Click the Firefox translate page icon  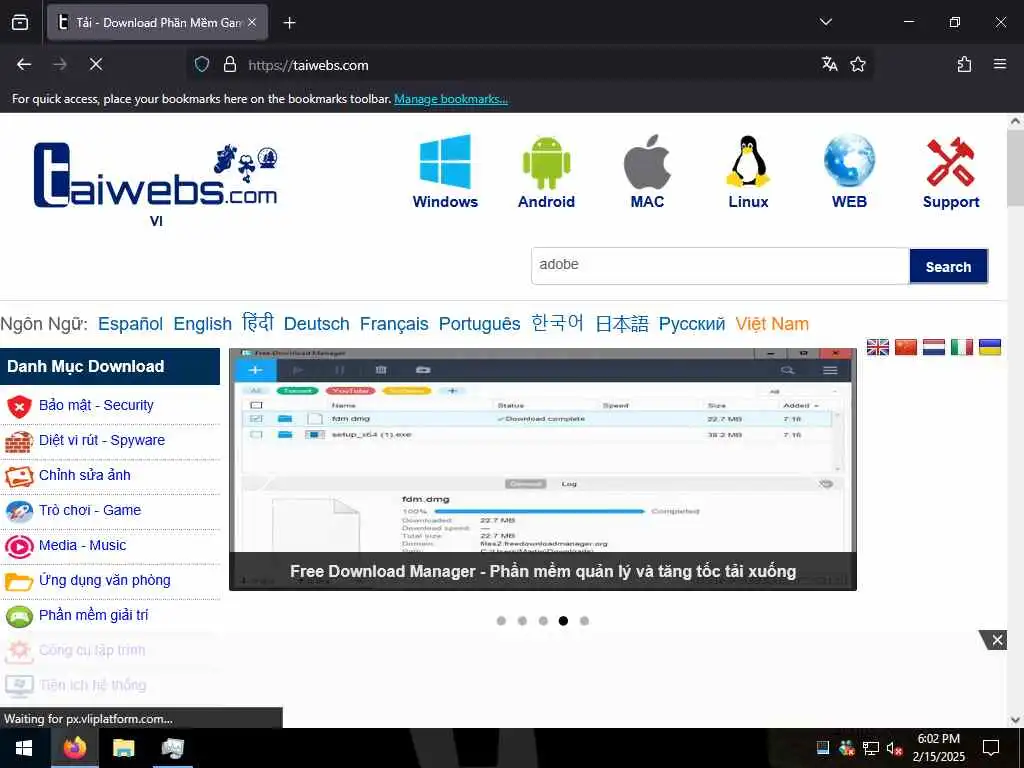(829, 64)
